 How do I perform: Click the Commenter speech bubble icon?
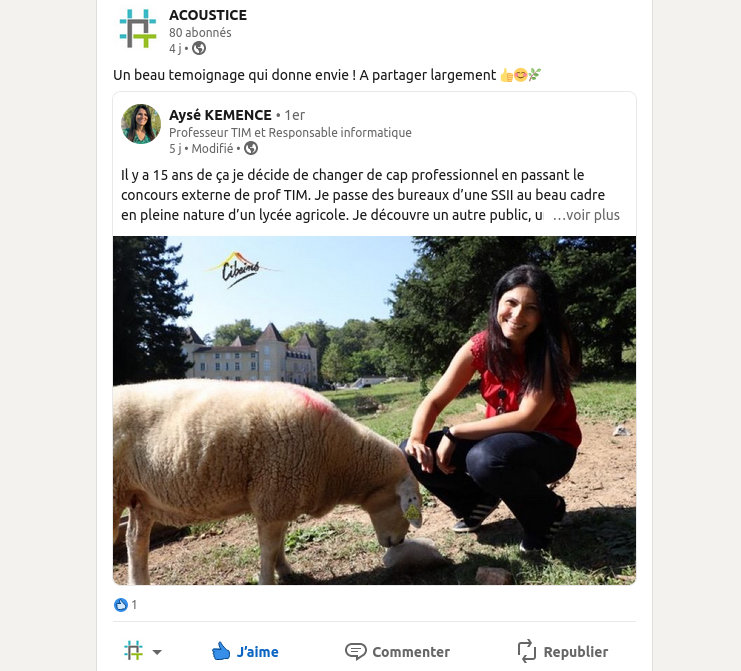click(355, 652)
